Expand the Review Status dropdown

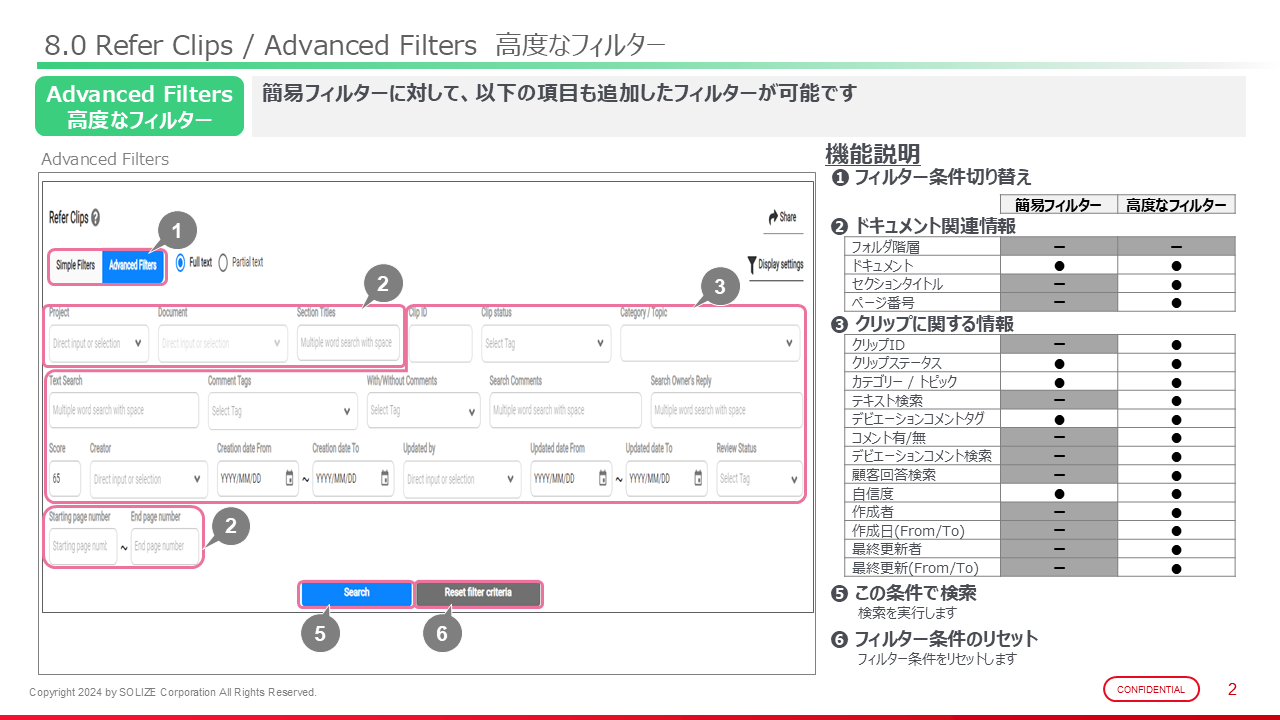tap(759, 479)
